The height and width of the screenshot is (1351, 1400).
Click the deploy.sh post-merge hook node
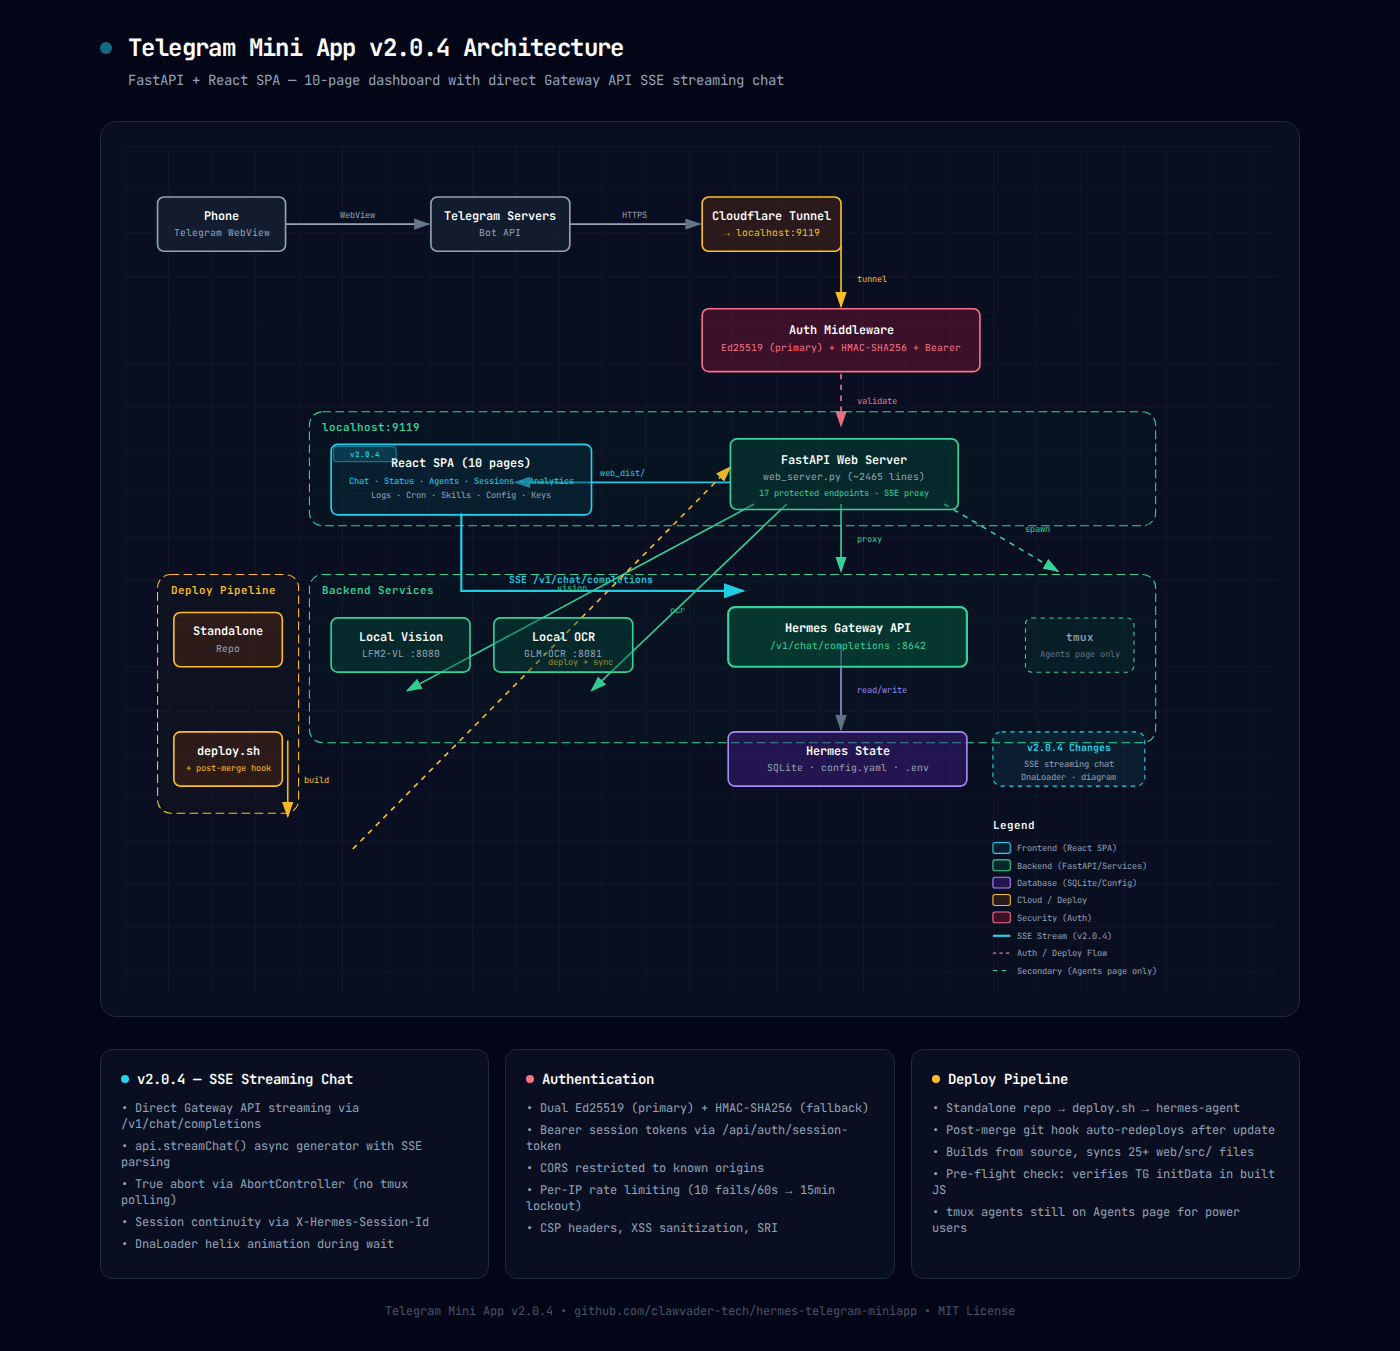(228, 759)
